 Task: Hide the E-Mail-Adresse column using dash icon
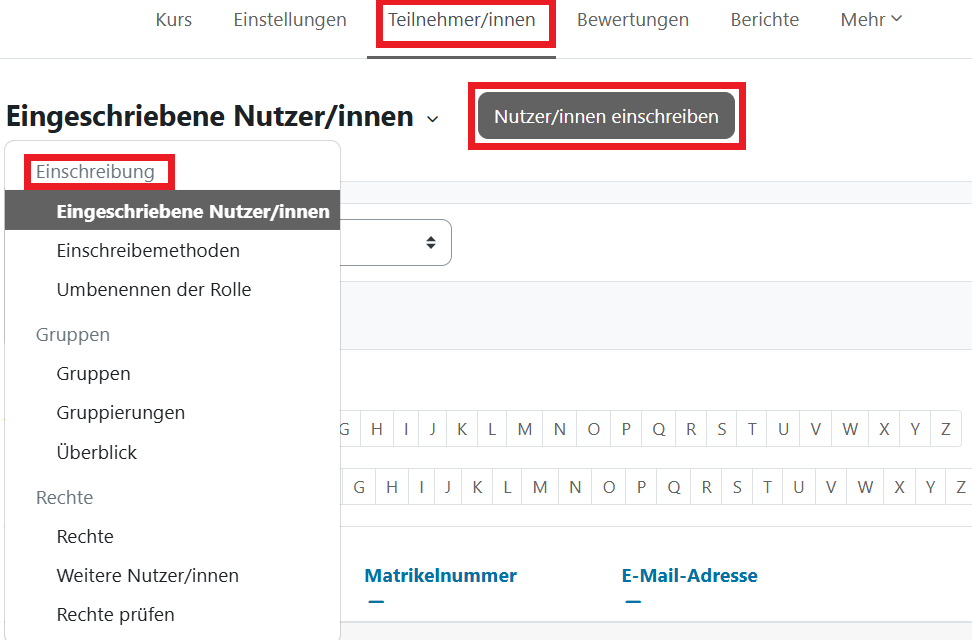click(x=630, y=601)
